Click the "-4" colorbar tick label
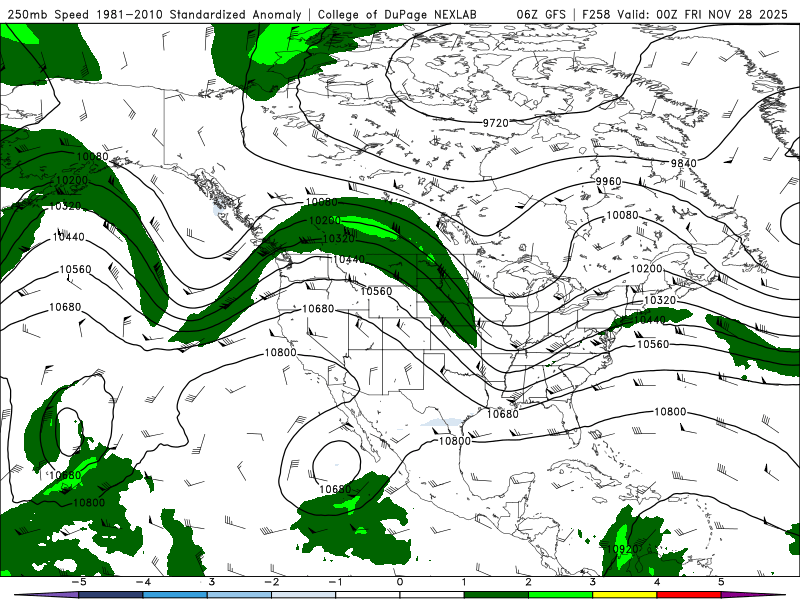 [143, 582]
